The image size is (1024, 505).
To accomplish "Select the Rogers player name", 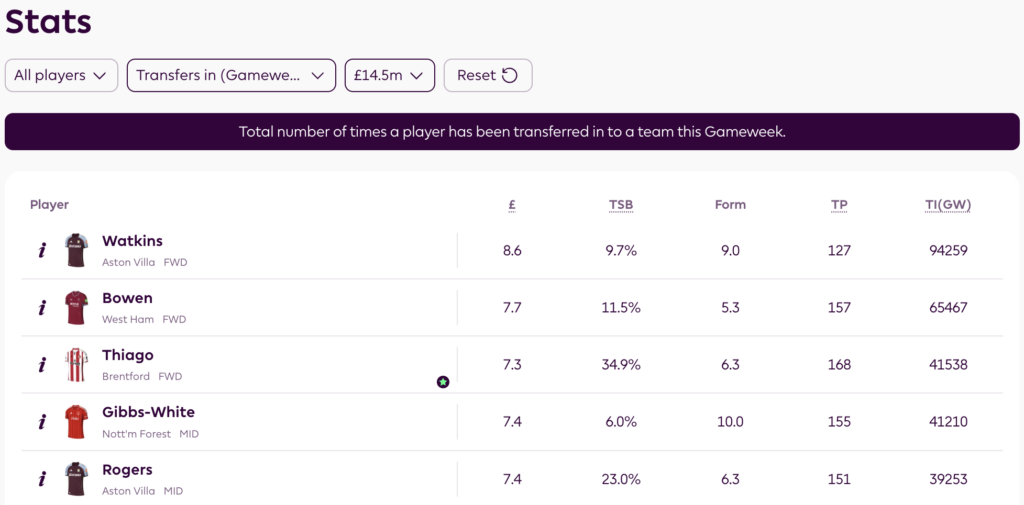I will [x=129, y=470].
